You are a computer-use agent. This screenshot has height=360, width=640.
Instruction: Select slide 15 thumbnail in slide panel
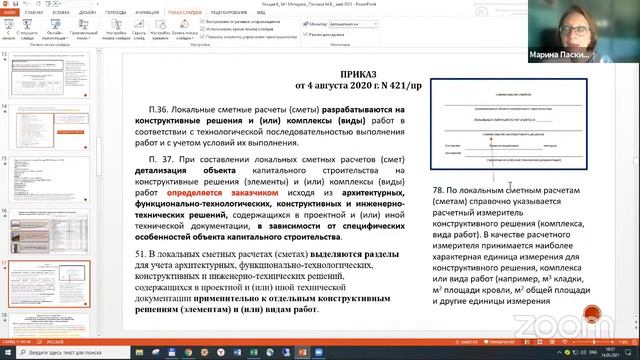(49, 180)
